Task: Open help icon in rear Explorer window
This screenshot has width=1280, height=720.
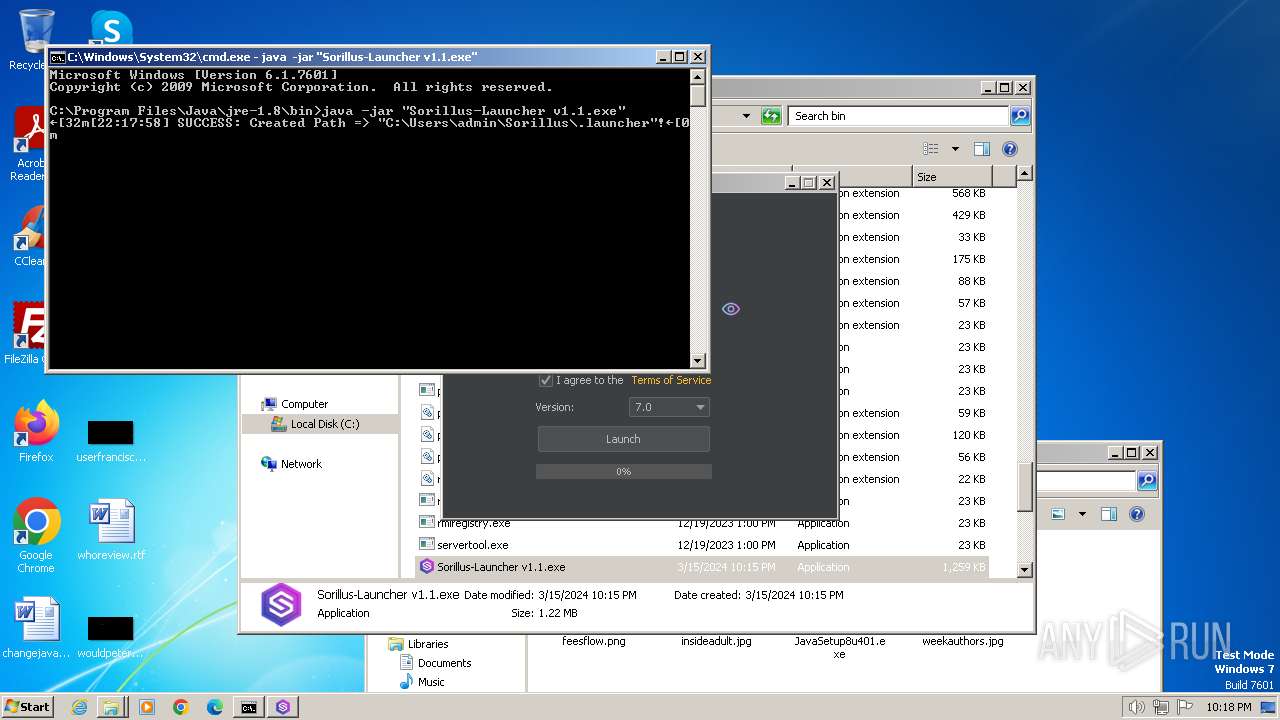Action: (x=1137, y=514)
